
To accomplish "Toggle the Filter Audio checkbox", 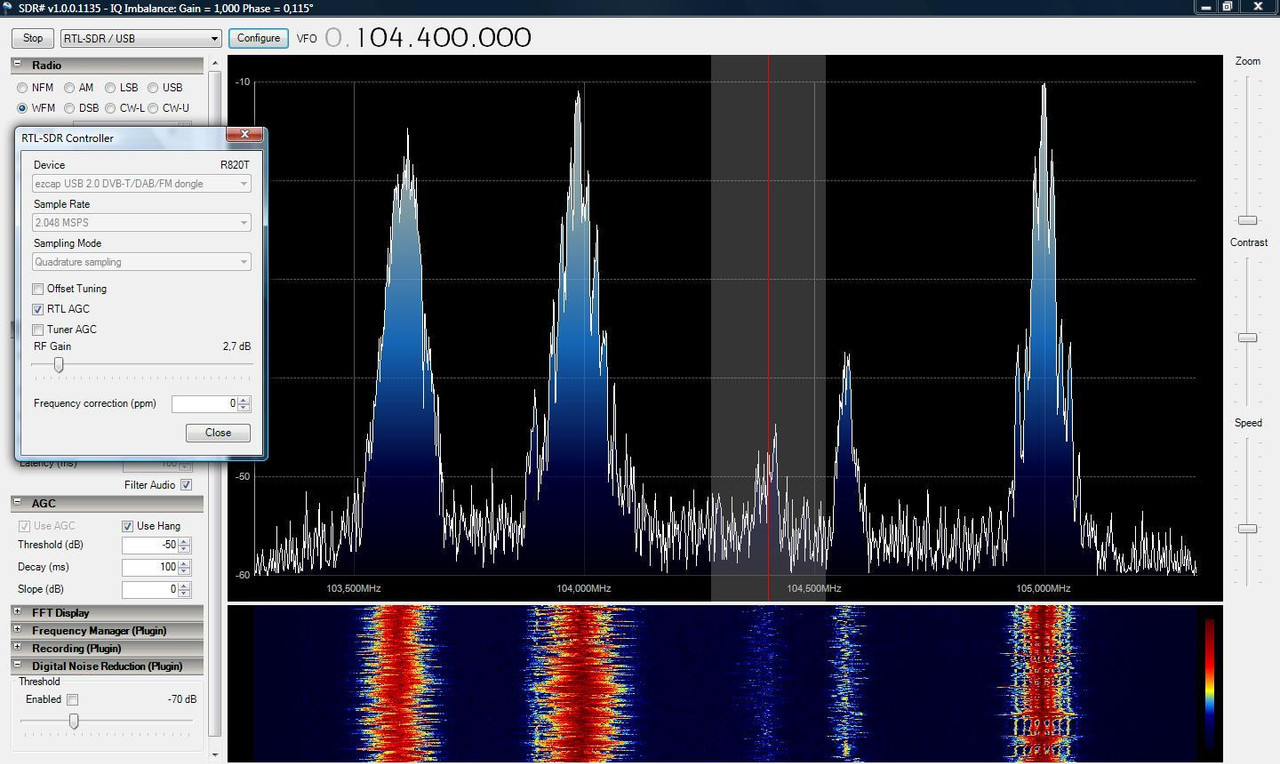I will click(x=186, y=485).
